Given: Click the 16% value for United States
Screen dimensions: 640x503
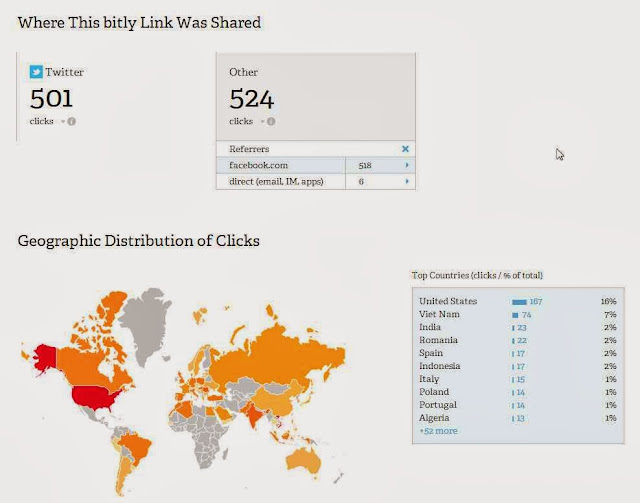Looking at the screenshot, I should (x=609, y=301).
